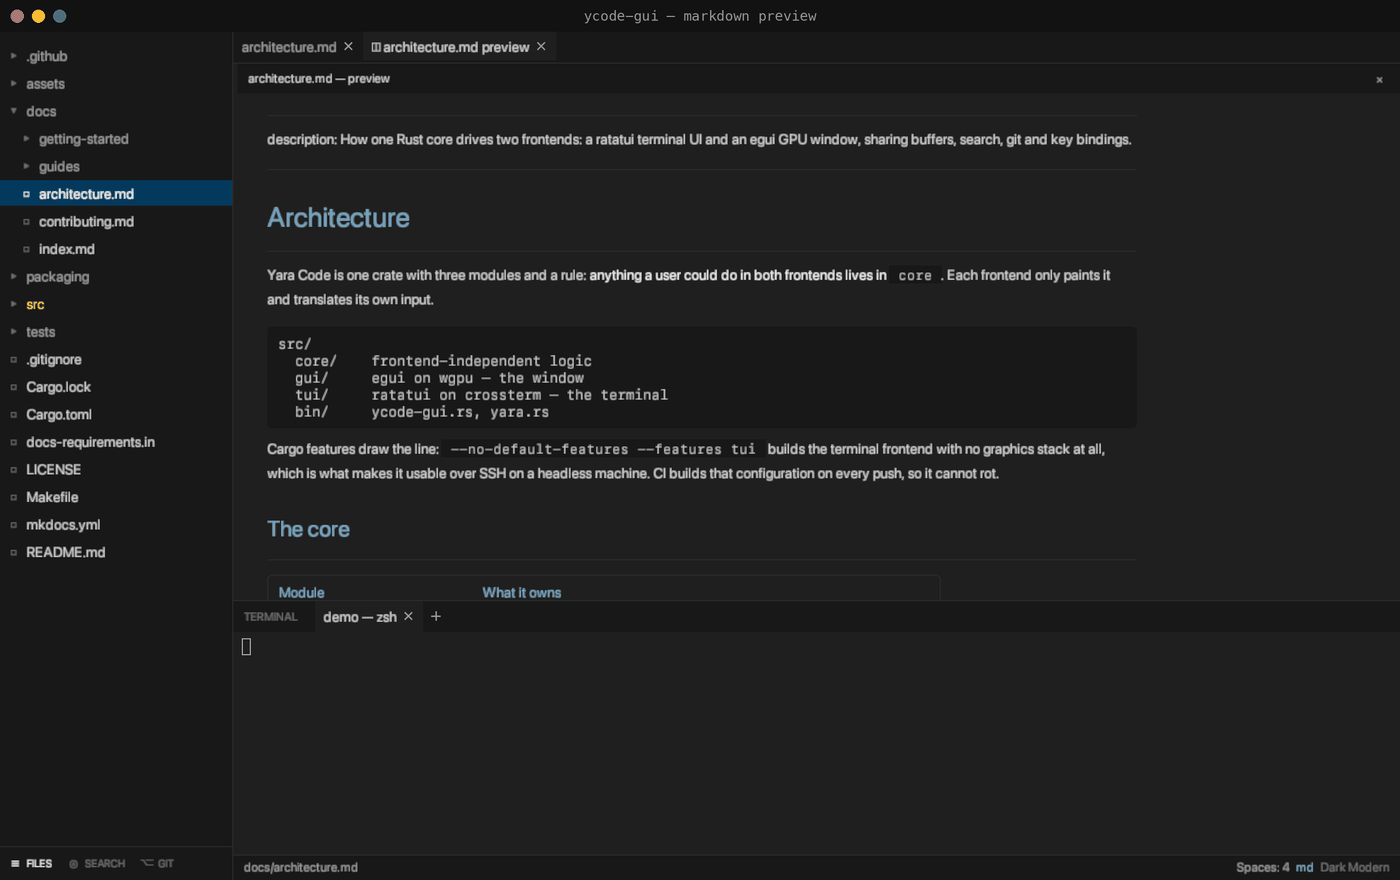The height and width of the screenshot is (880, 1400).
Task: Click the preview icon on preview tab
Action: click(376, 47)
